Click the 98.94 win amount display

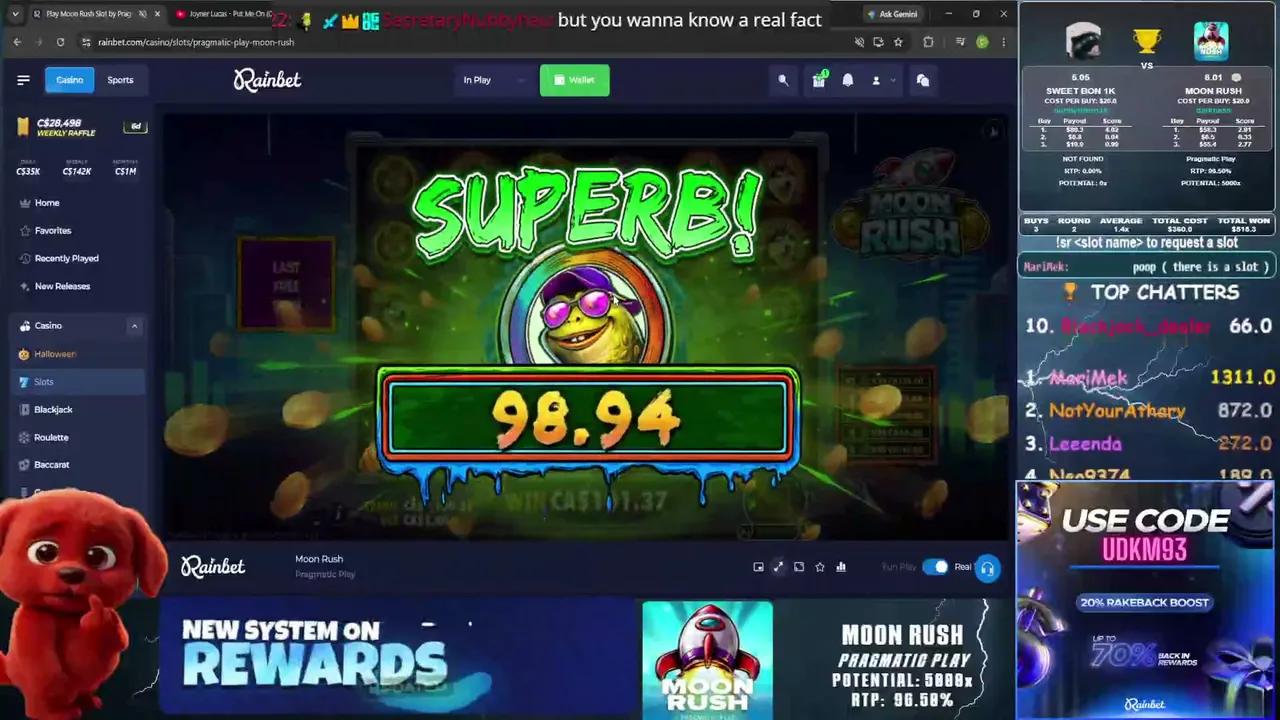tap(587, 418)
